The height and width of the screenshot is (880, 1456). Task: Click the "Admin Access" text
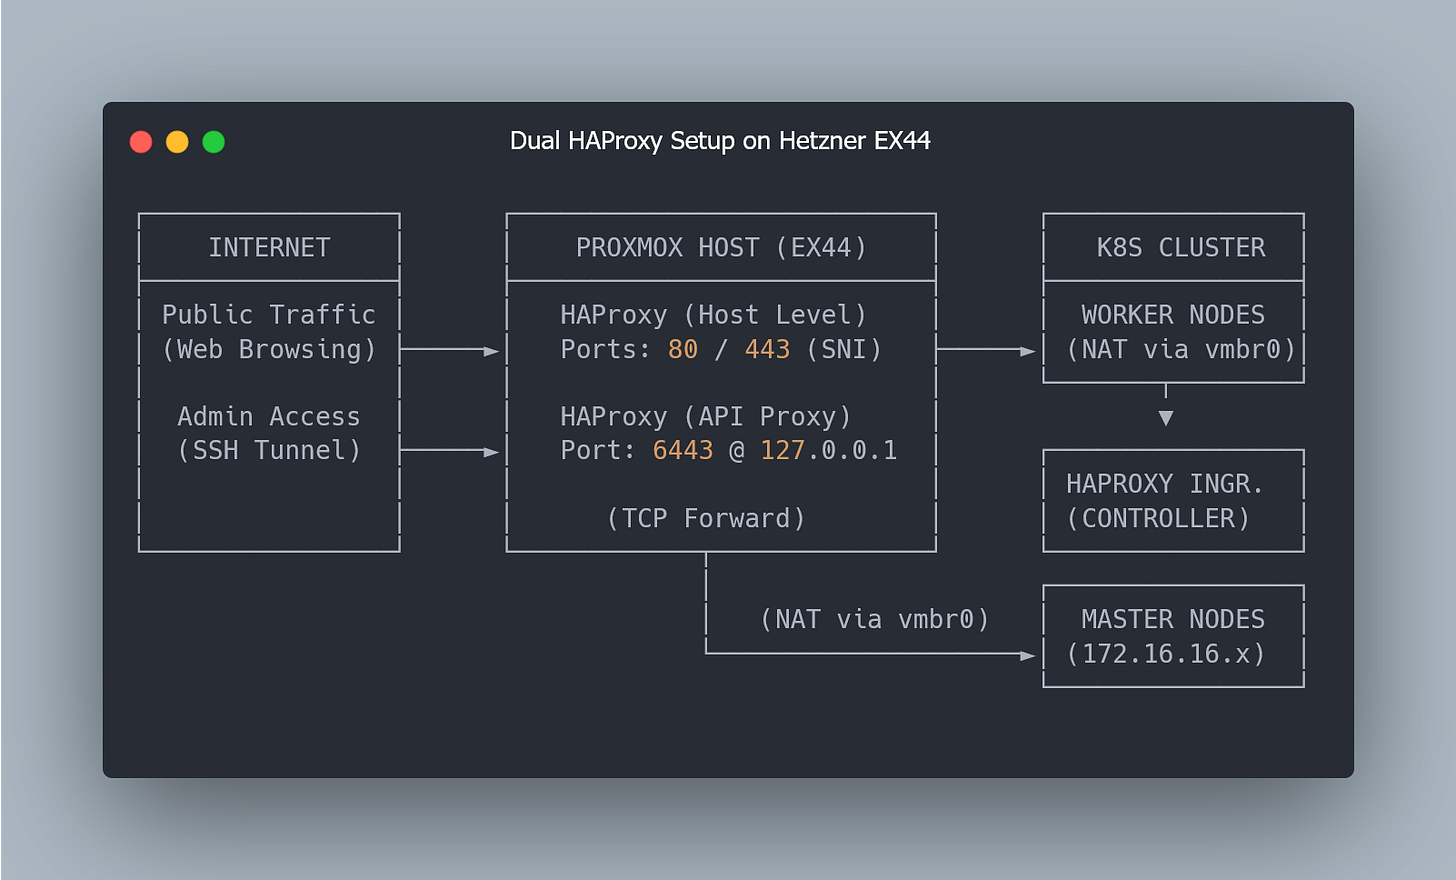269,417
